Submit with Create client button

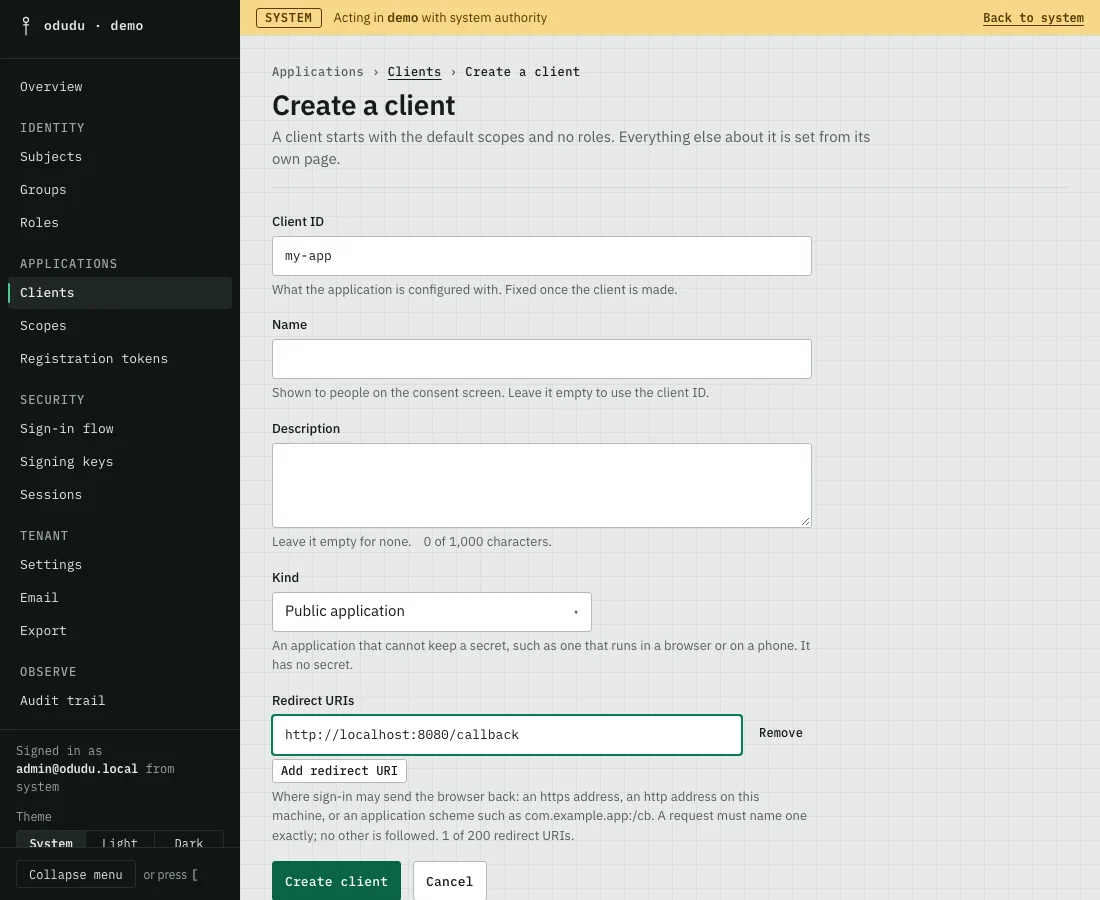[336, 881]
